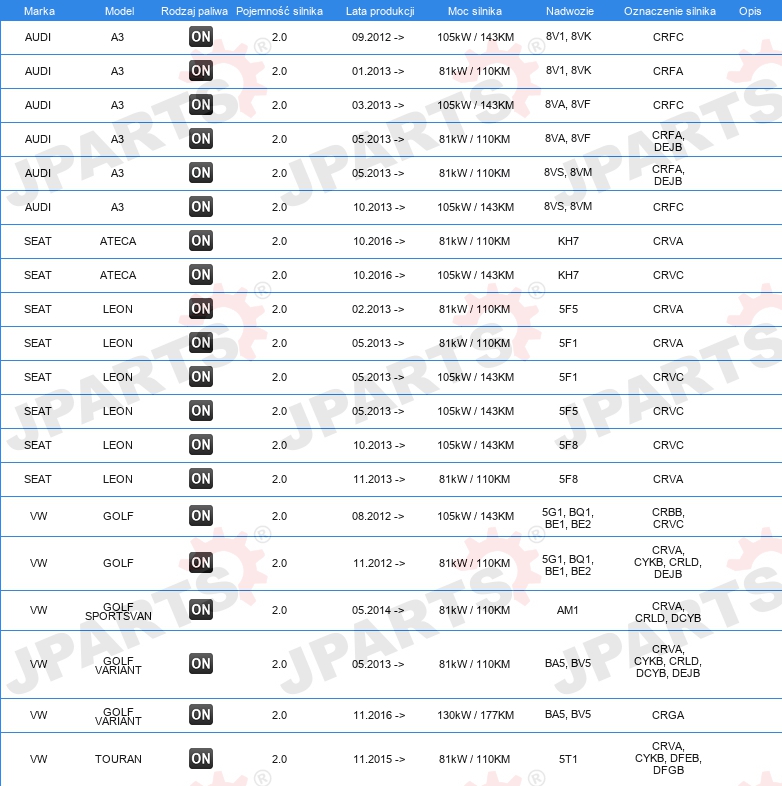
Task: Click the AM1 body code cell
Action: click(567, 610)
